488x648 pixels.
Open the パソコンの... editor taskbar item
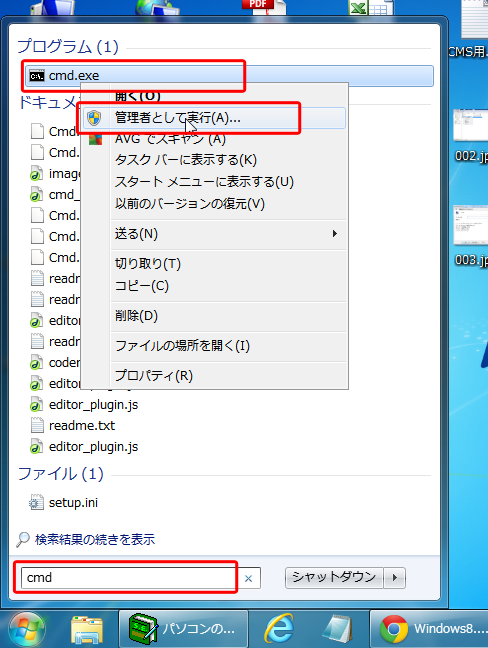183,629
